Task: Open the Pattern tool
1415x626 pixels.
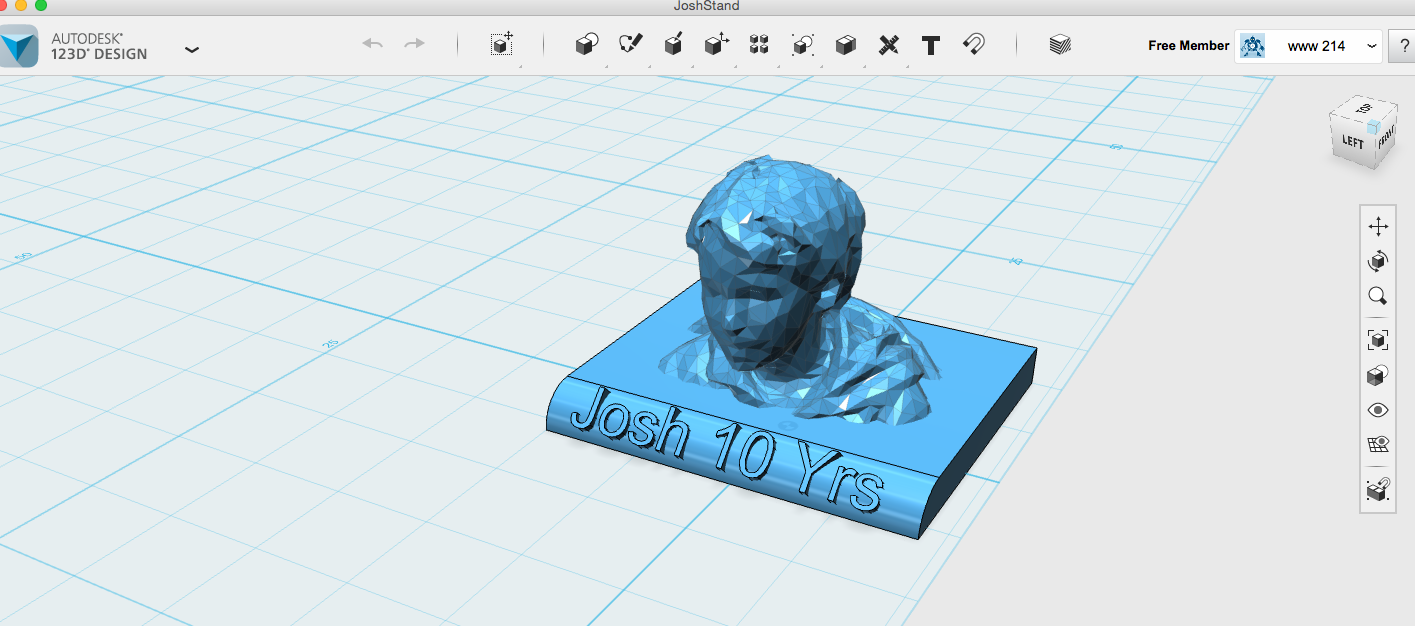Action: click(758, 45)
